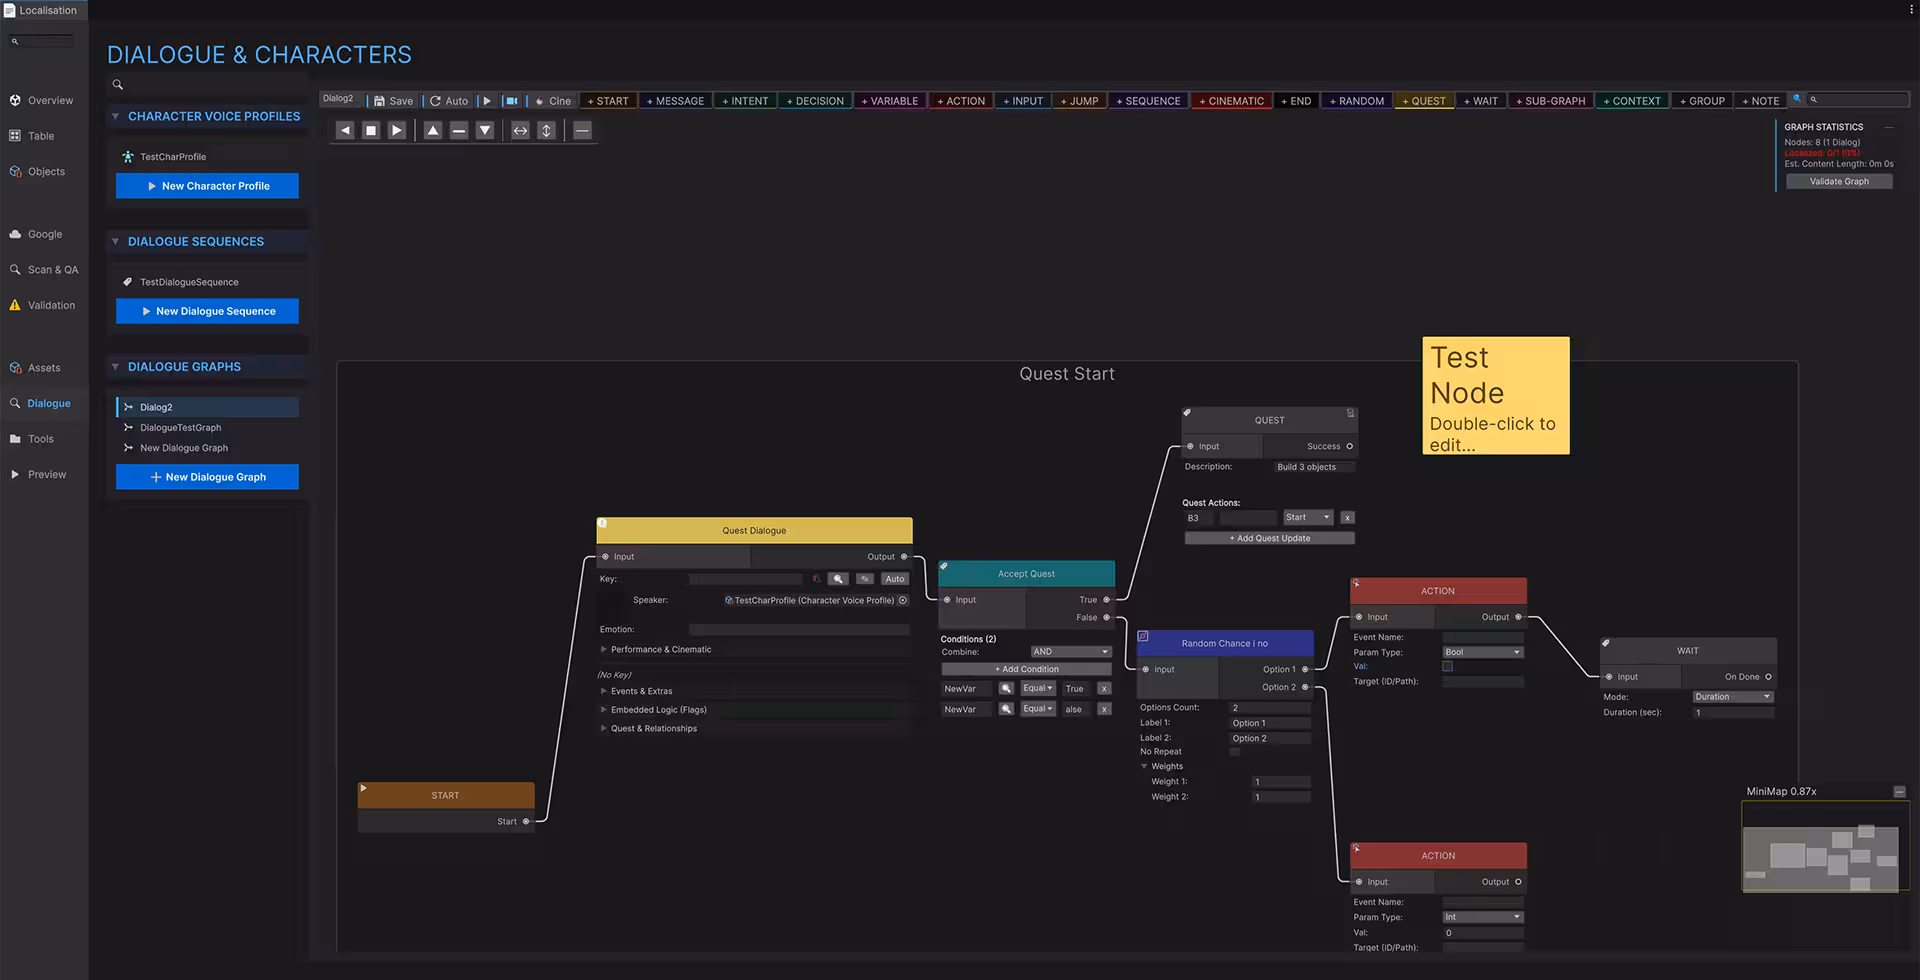Toggle the Val checkbox in Bool ACTION node
Screen dimensions: 1920x980
(x=1447, y=666)
